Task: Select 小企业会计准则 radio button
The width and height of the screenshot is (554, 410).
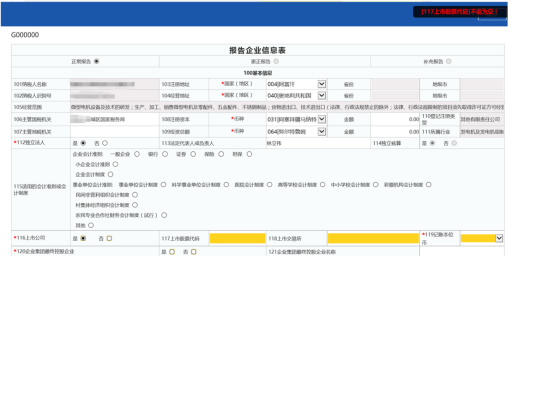Action: pyautogui.click(x=115, y=164)
